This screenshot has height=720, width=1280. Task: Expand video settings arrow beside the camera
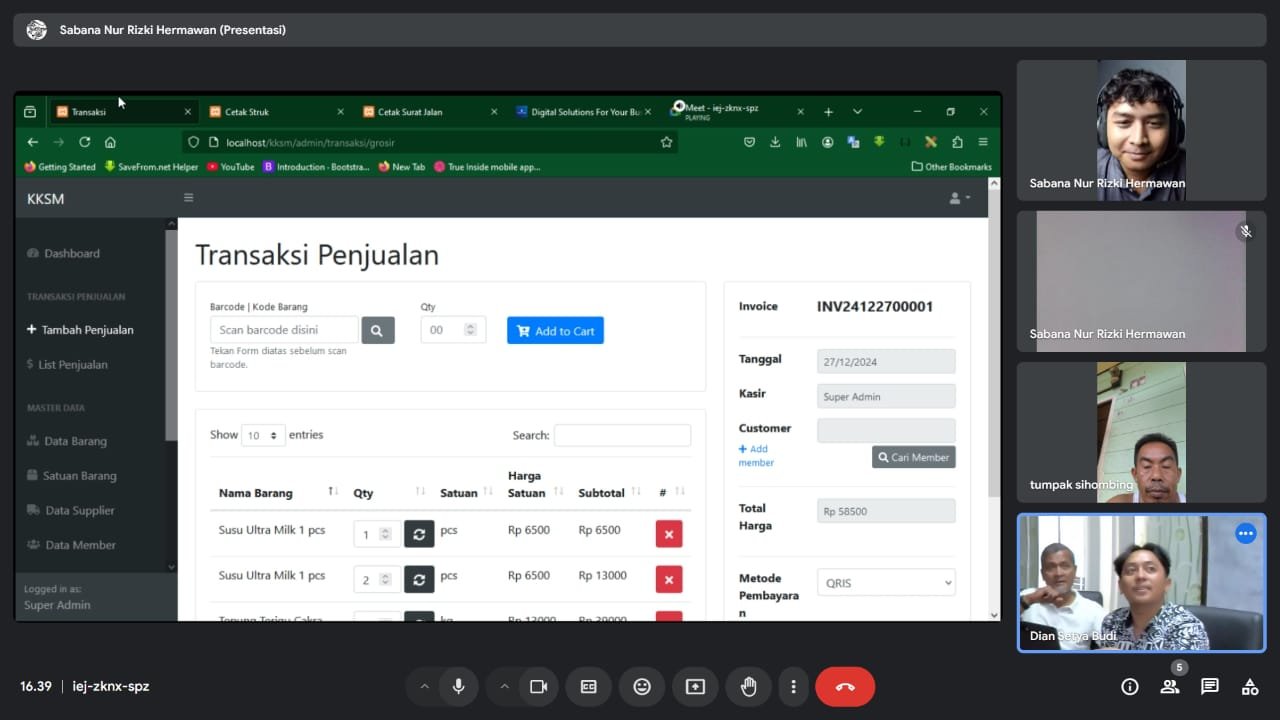tap(504, 687)
